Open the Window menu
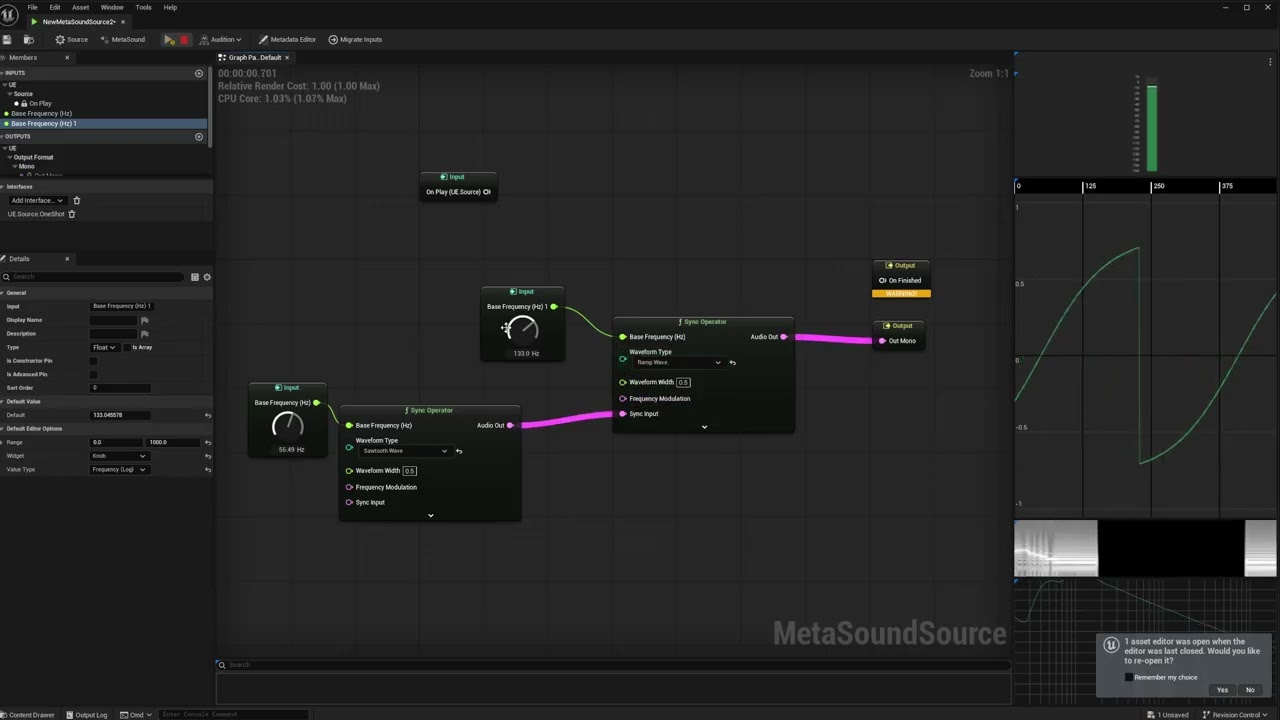This screenshot has width=1280, height=720. (112, 7)
